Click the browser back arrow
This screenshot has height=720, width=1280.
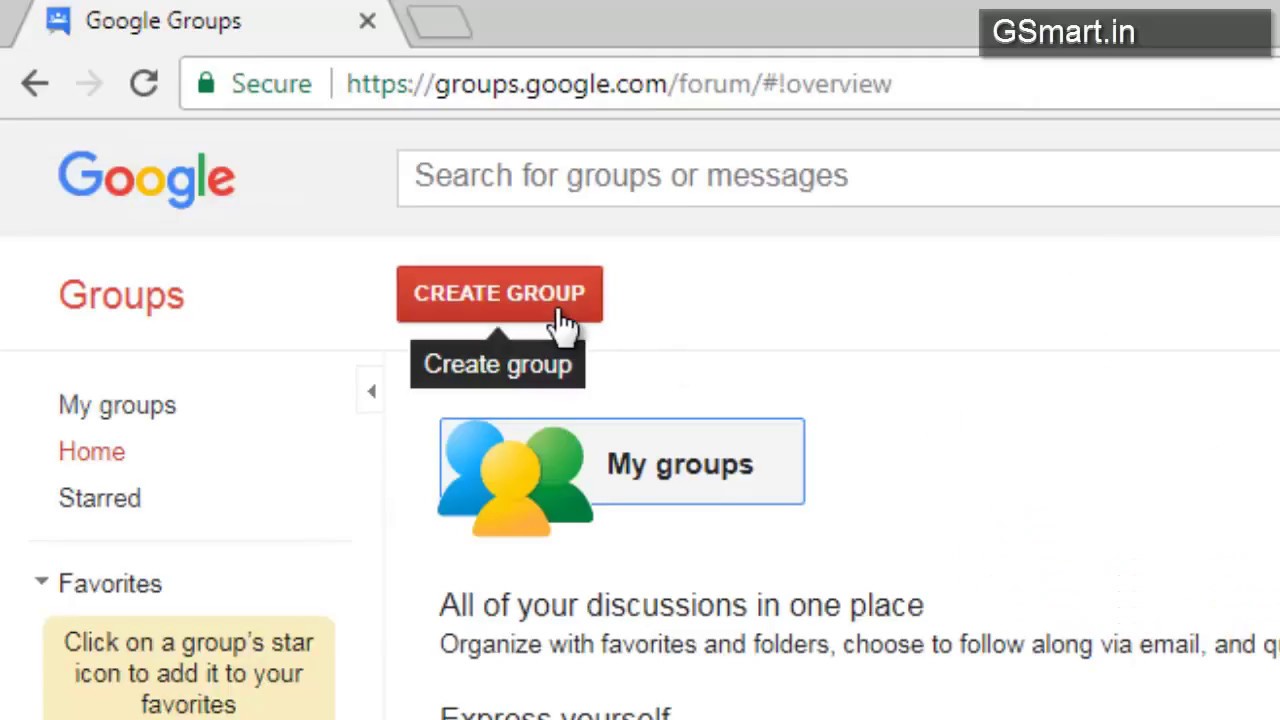(35, 84)
